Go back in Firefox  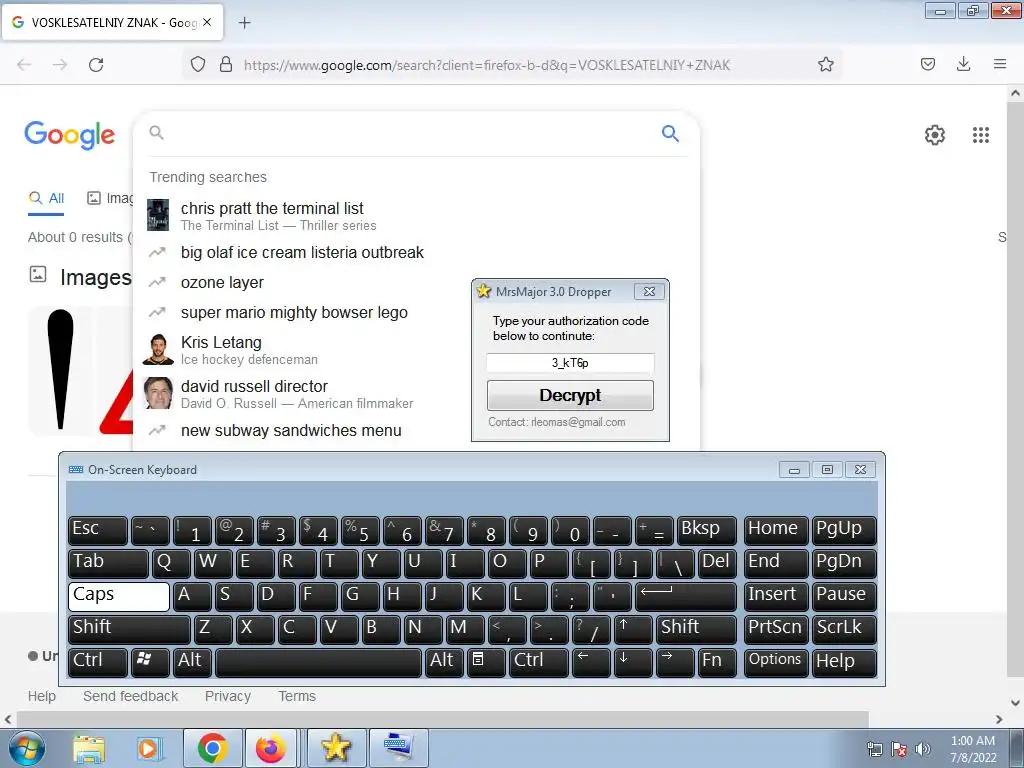tap(24, 65)
